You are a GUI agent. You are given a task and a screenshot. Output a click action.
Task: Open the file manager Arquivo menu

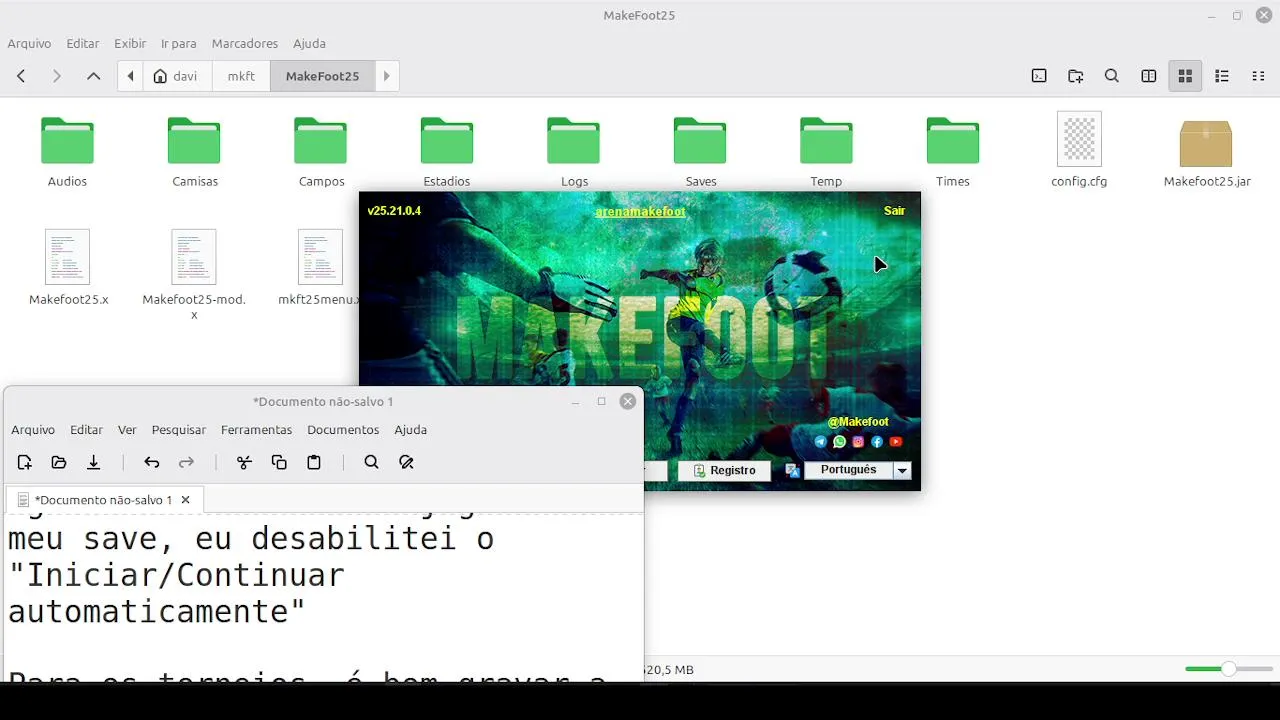29,44
